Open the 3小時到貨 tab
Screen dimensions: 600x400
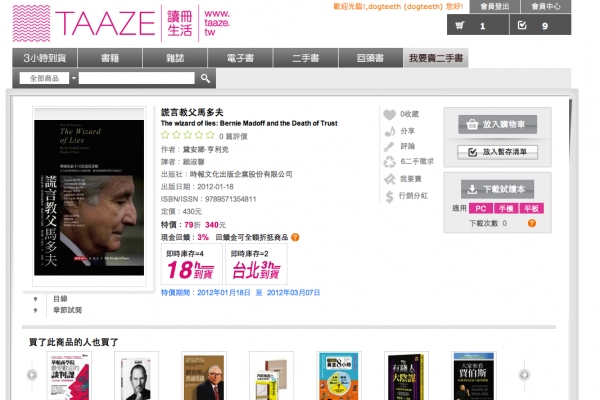pyautogui.click(x=45, y=58)
